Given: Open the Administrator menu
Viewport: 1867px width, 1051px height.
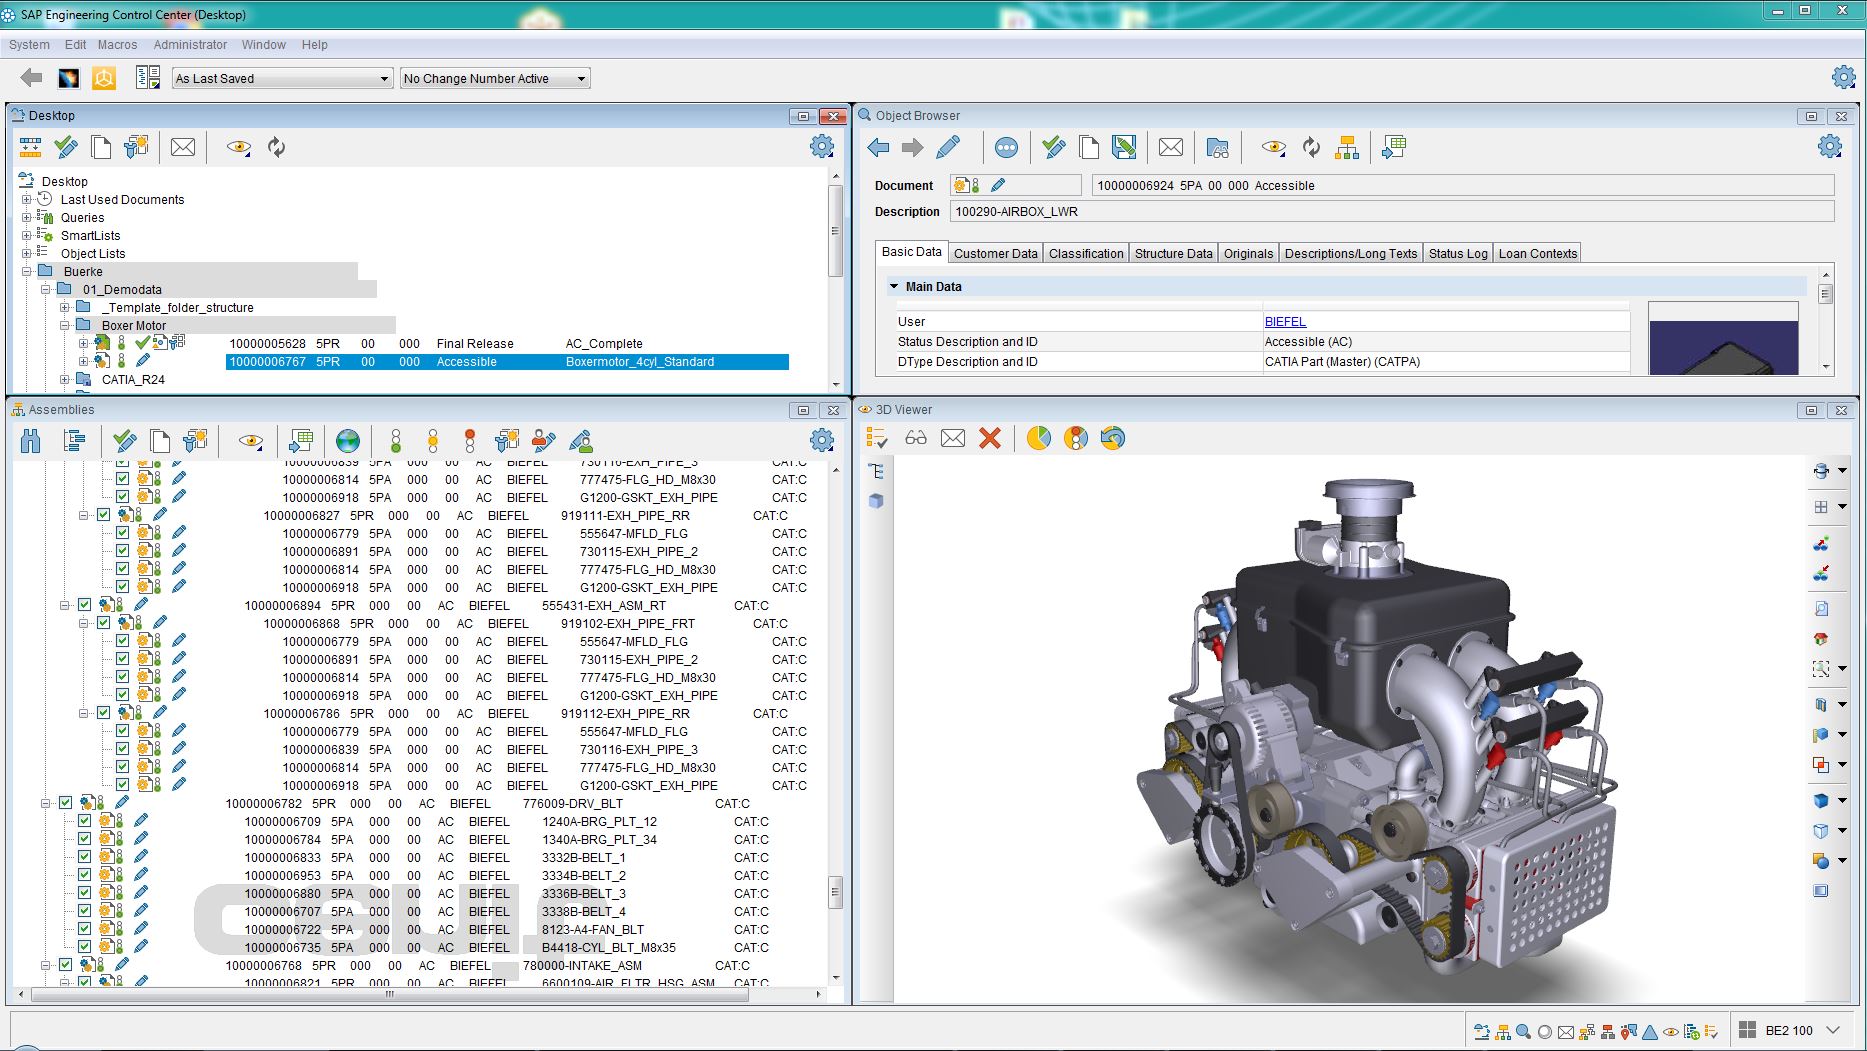Looking at the screenshot, I should (x=190, y=45).
